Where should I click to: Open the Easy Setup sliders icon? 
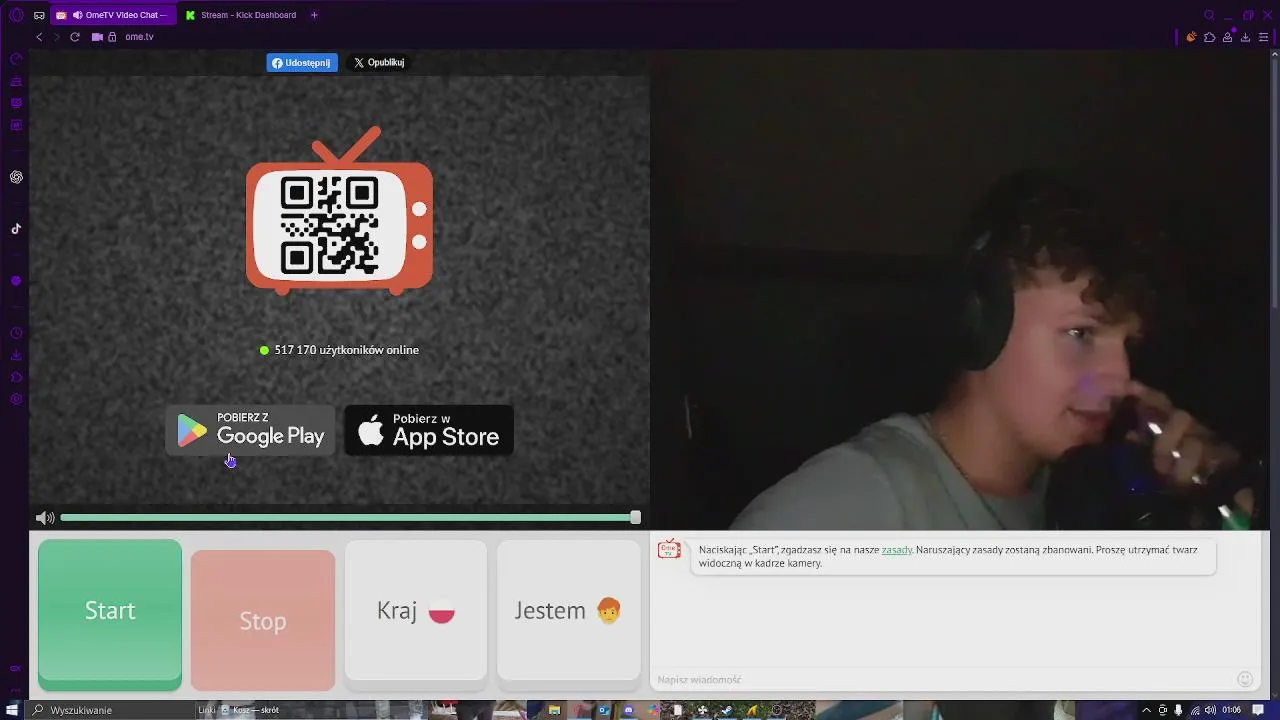pyautogui.click(x=1264, y=37)
